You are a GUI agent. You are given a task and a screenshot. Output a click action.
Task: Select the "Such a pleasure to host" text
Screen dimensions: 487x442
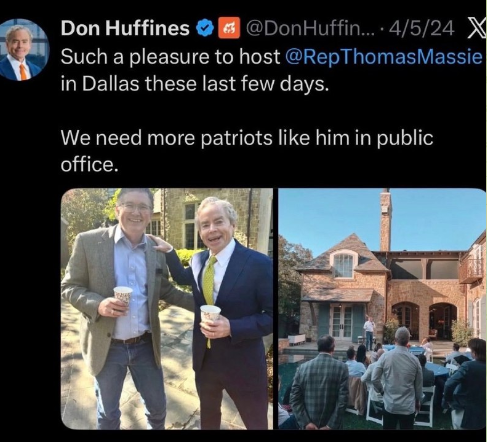(170, 57)
